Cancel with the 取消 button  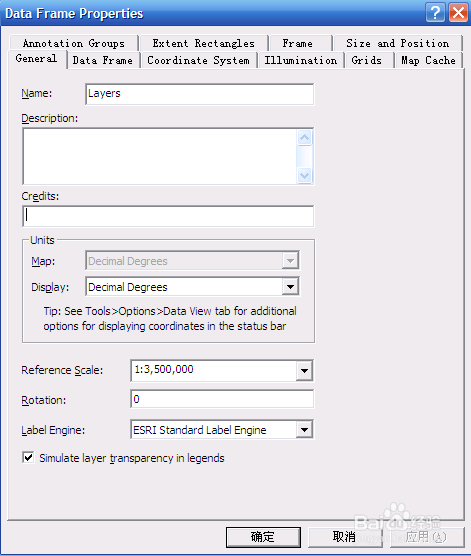(x=345, y=537)
